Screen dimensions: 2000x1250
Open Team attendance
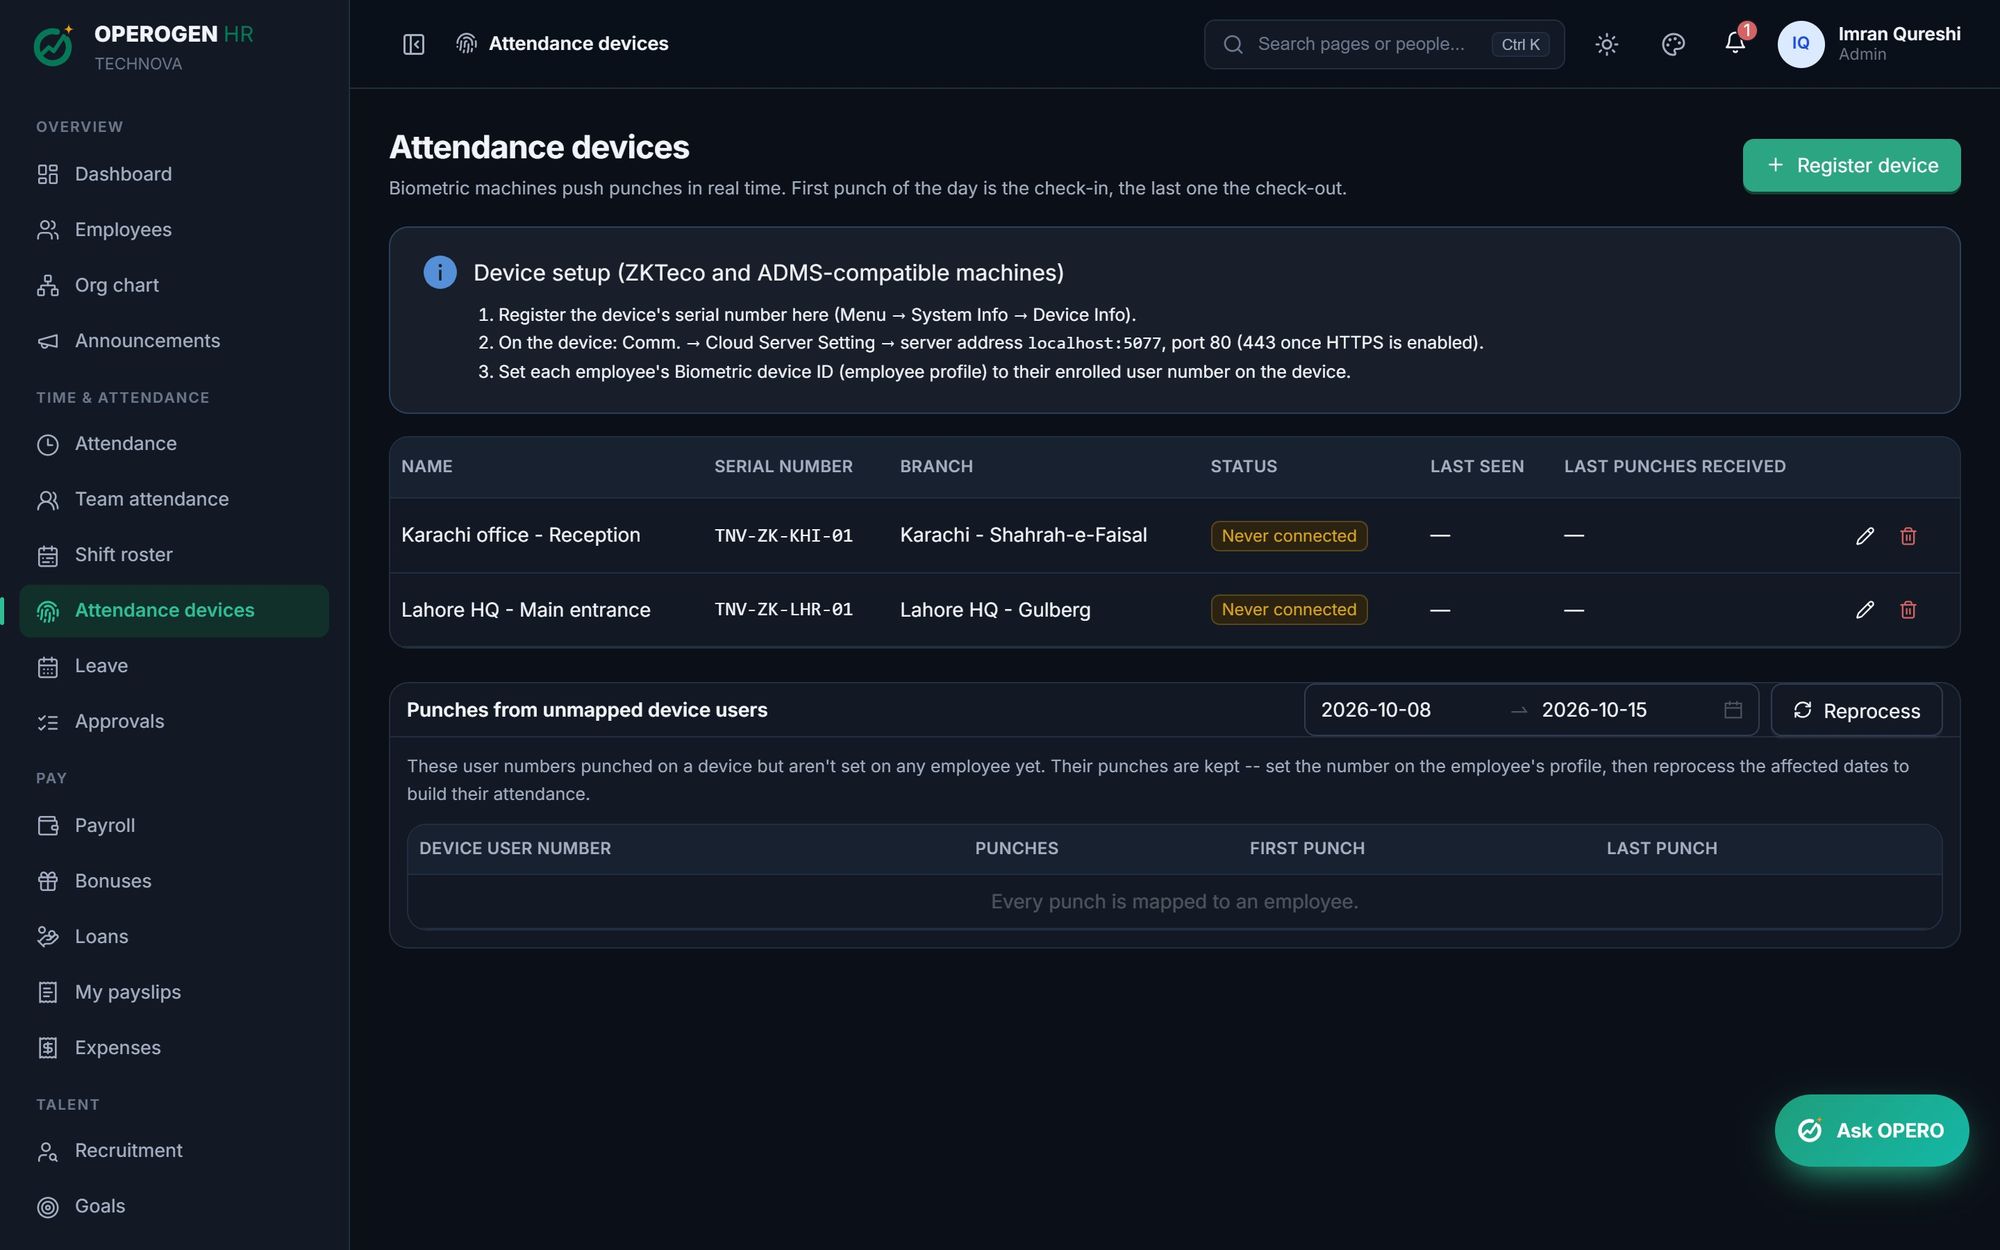174,499
